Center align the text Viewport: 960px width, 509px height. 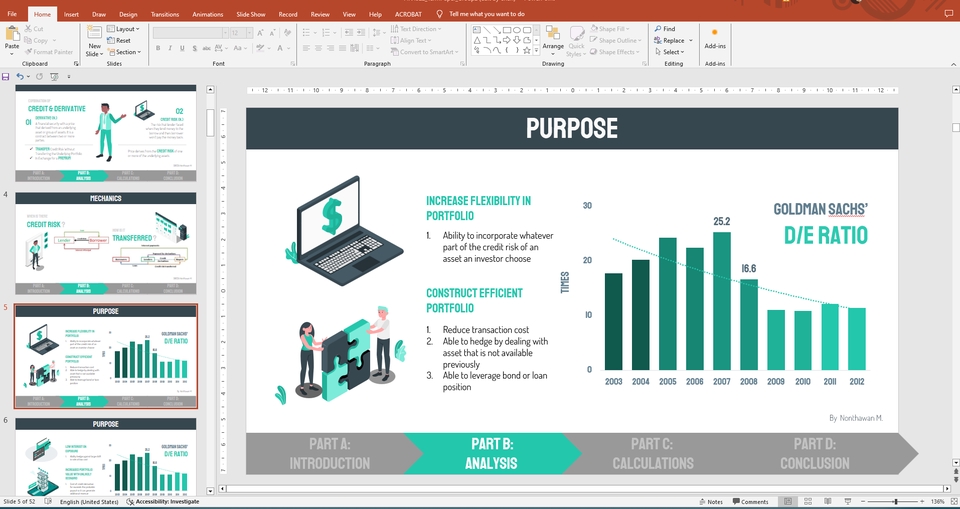point(318,48)
